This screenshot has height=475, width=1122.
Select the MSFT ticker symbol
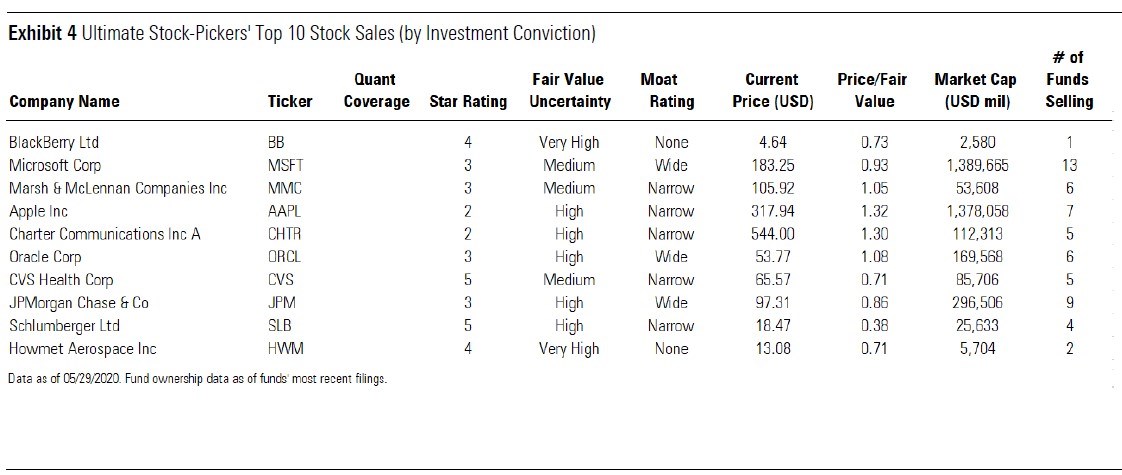coord(286,166)
